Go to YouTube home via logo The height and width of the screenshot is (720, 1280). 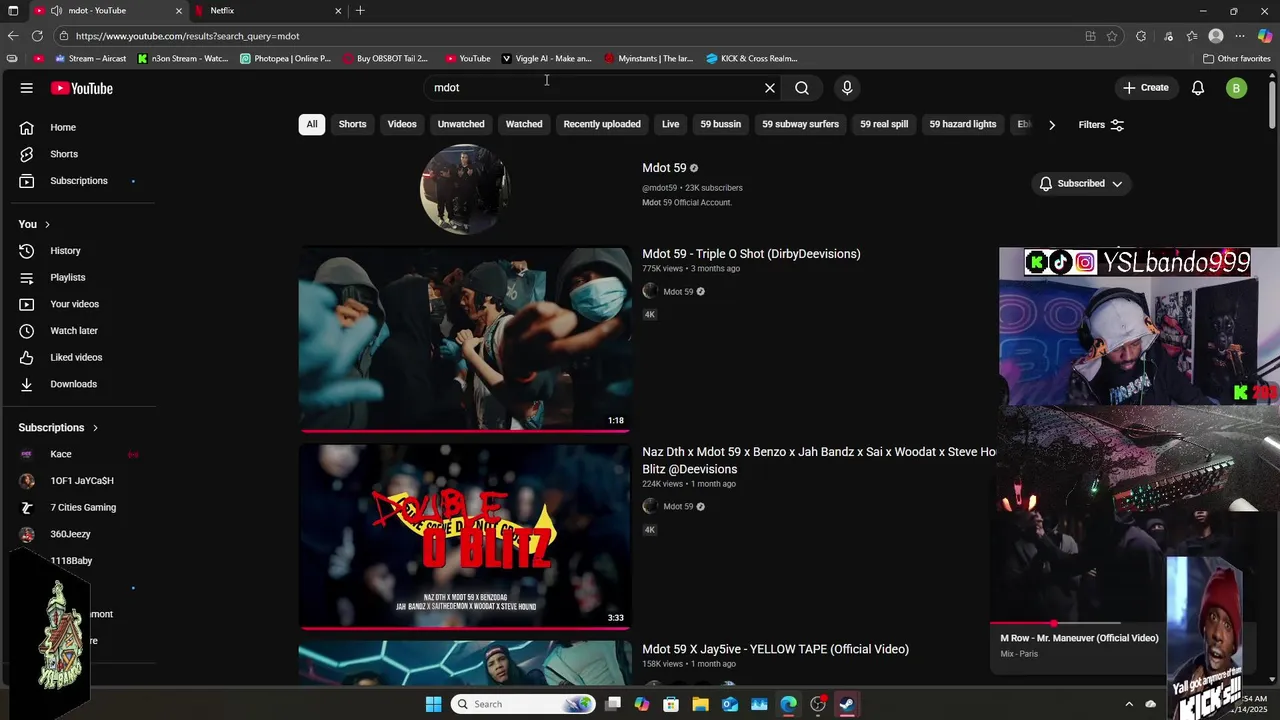(x=82, y=88)
